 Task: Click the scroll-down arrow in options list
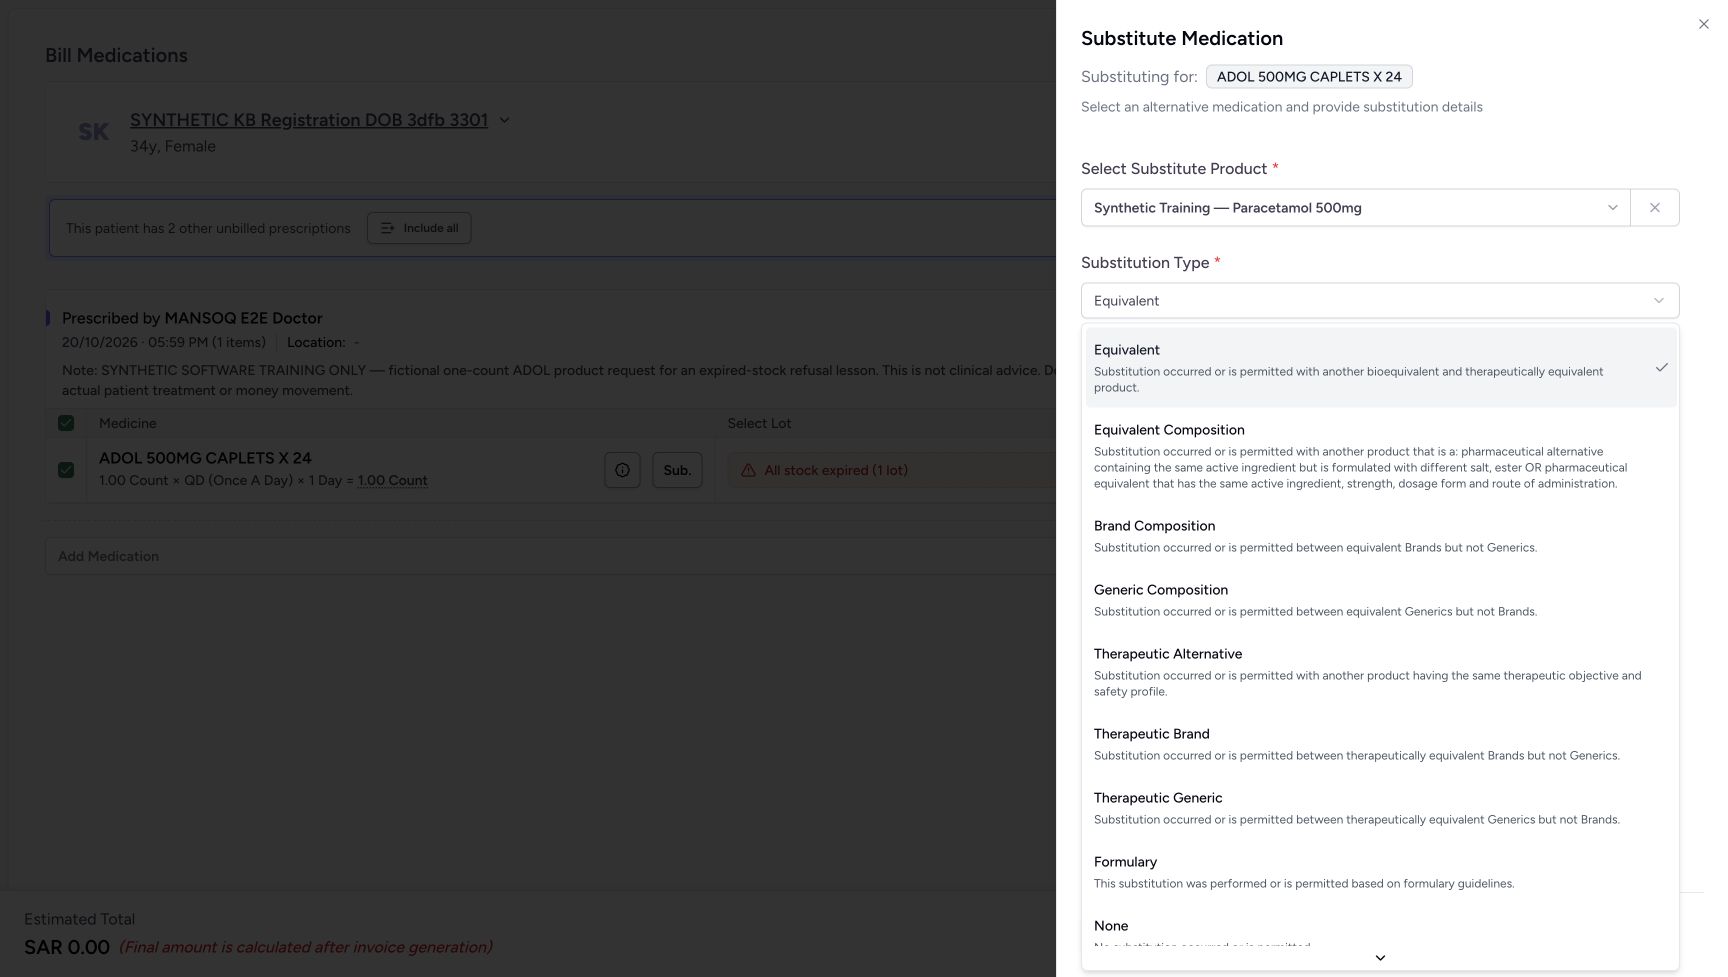click(x=1380, y=958)
